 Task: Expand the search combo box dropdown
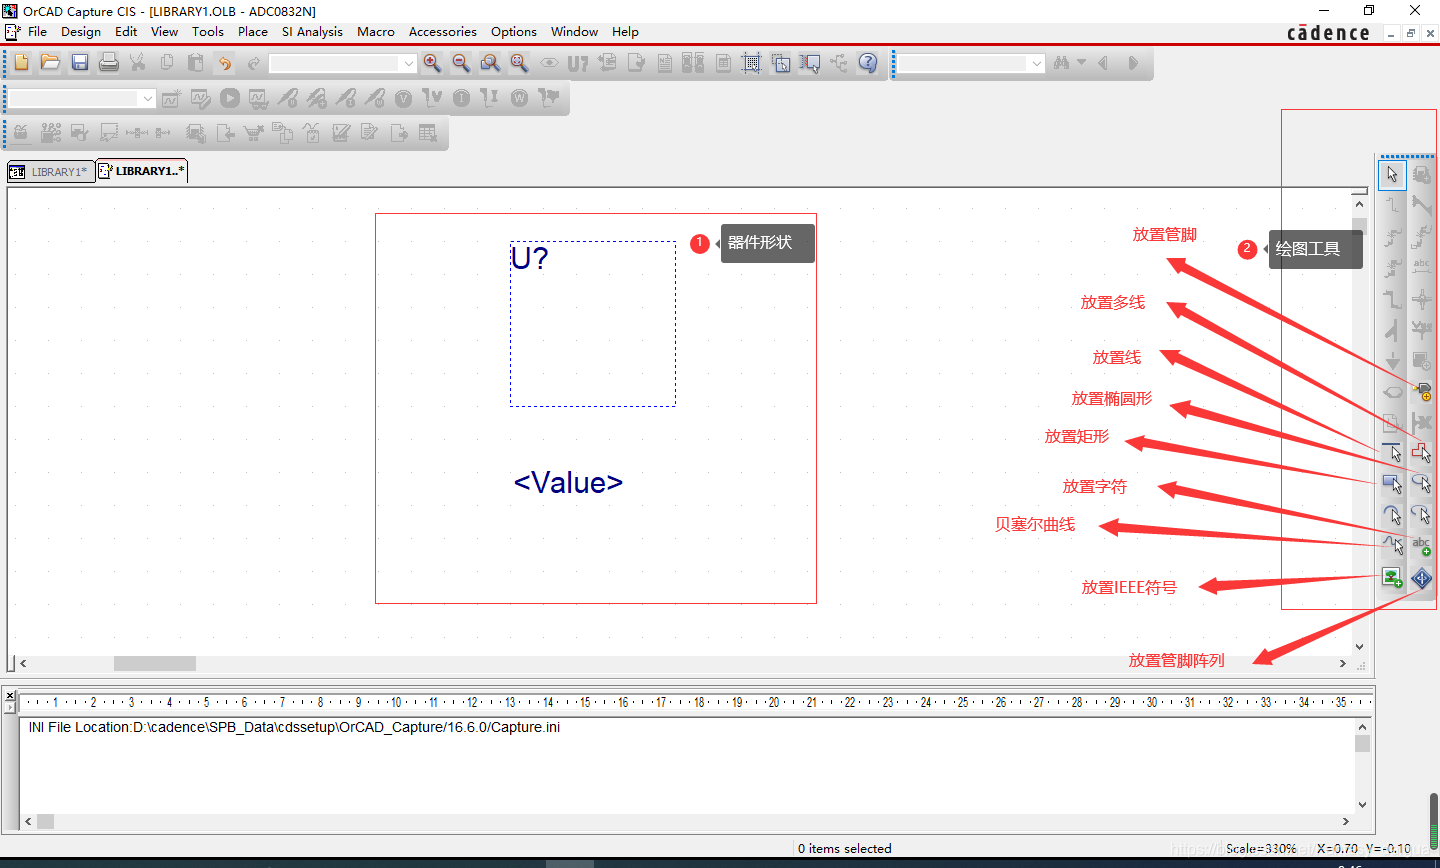coord(1036,63)
